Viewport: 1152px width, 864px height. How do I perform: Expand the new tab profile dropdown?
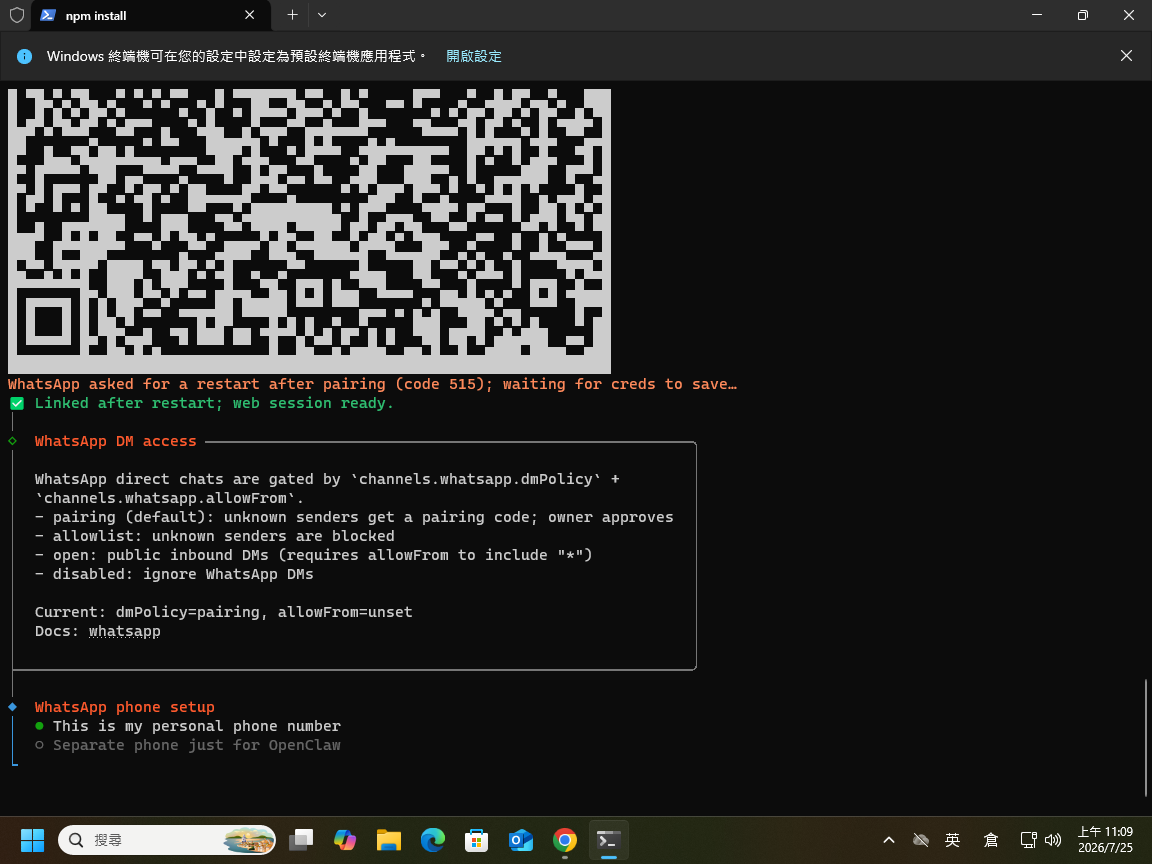(322, 15)
